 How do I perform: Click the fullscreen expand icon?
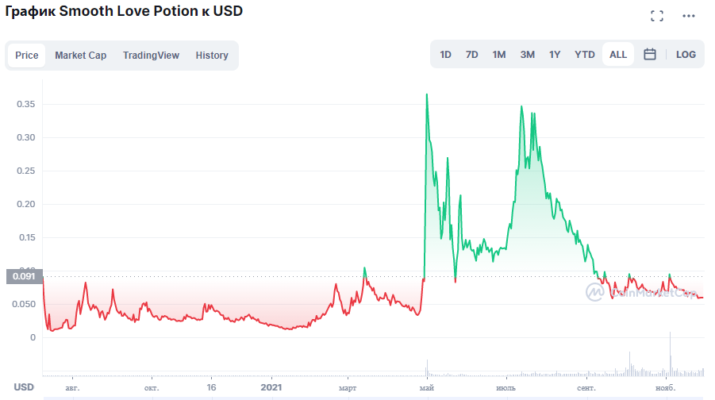(x=657, y=16)
